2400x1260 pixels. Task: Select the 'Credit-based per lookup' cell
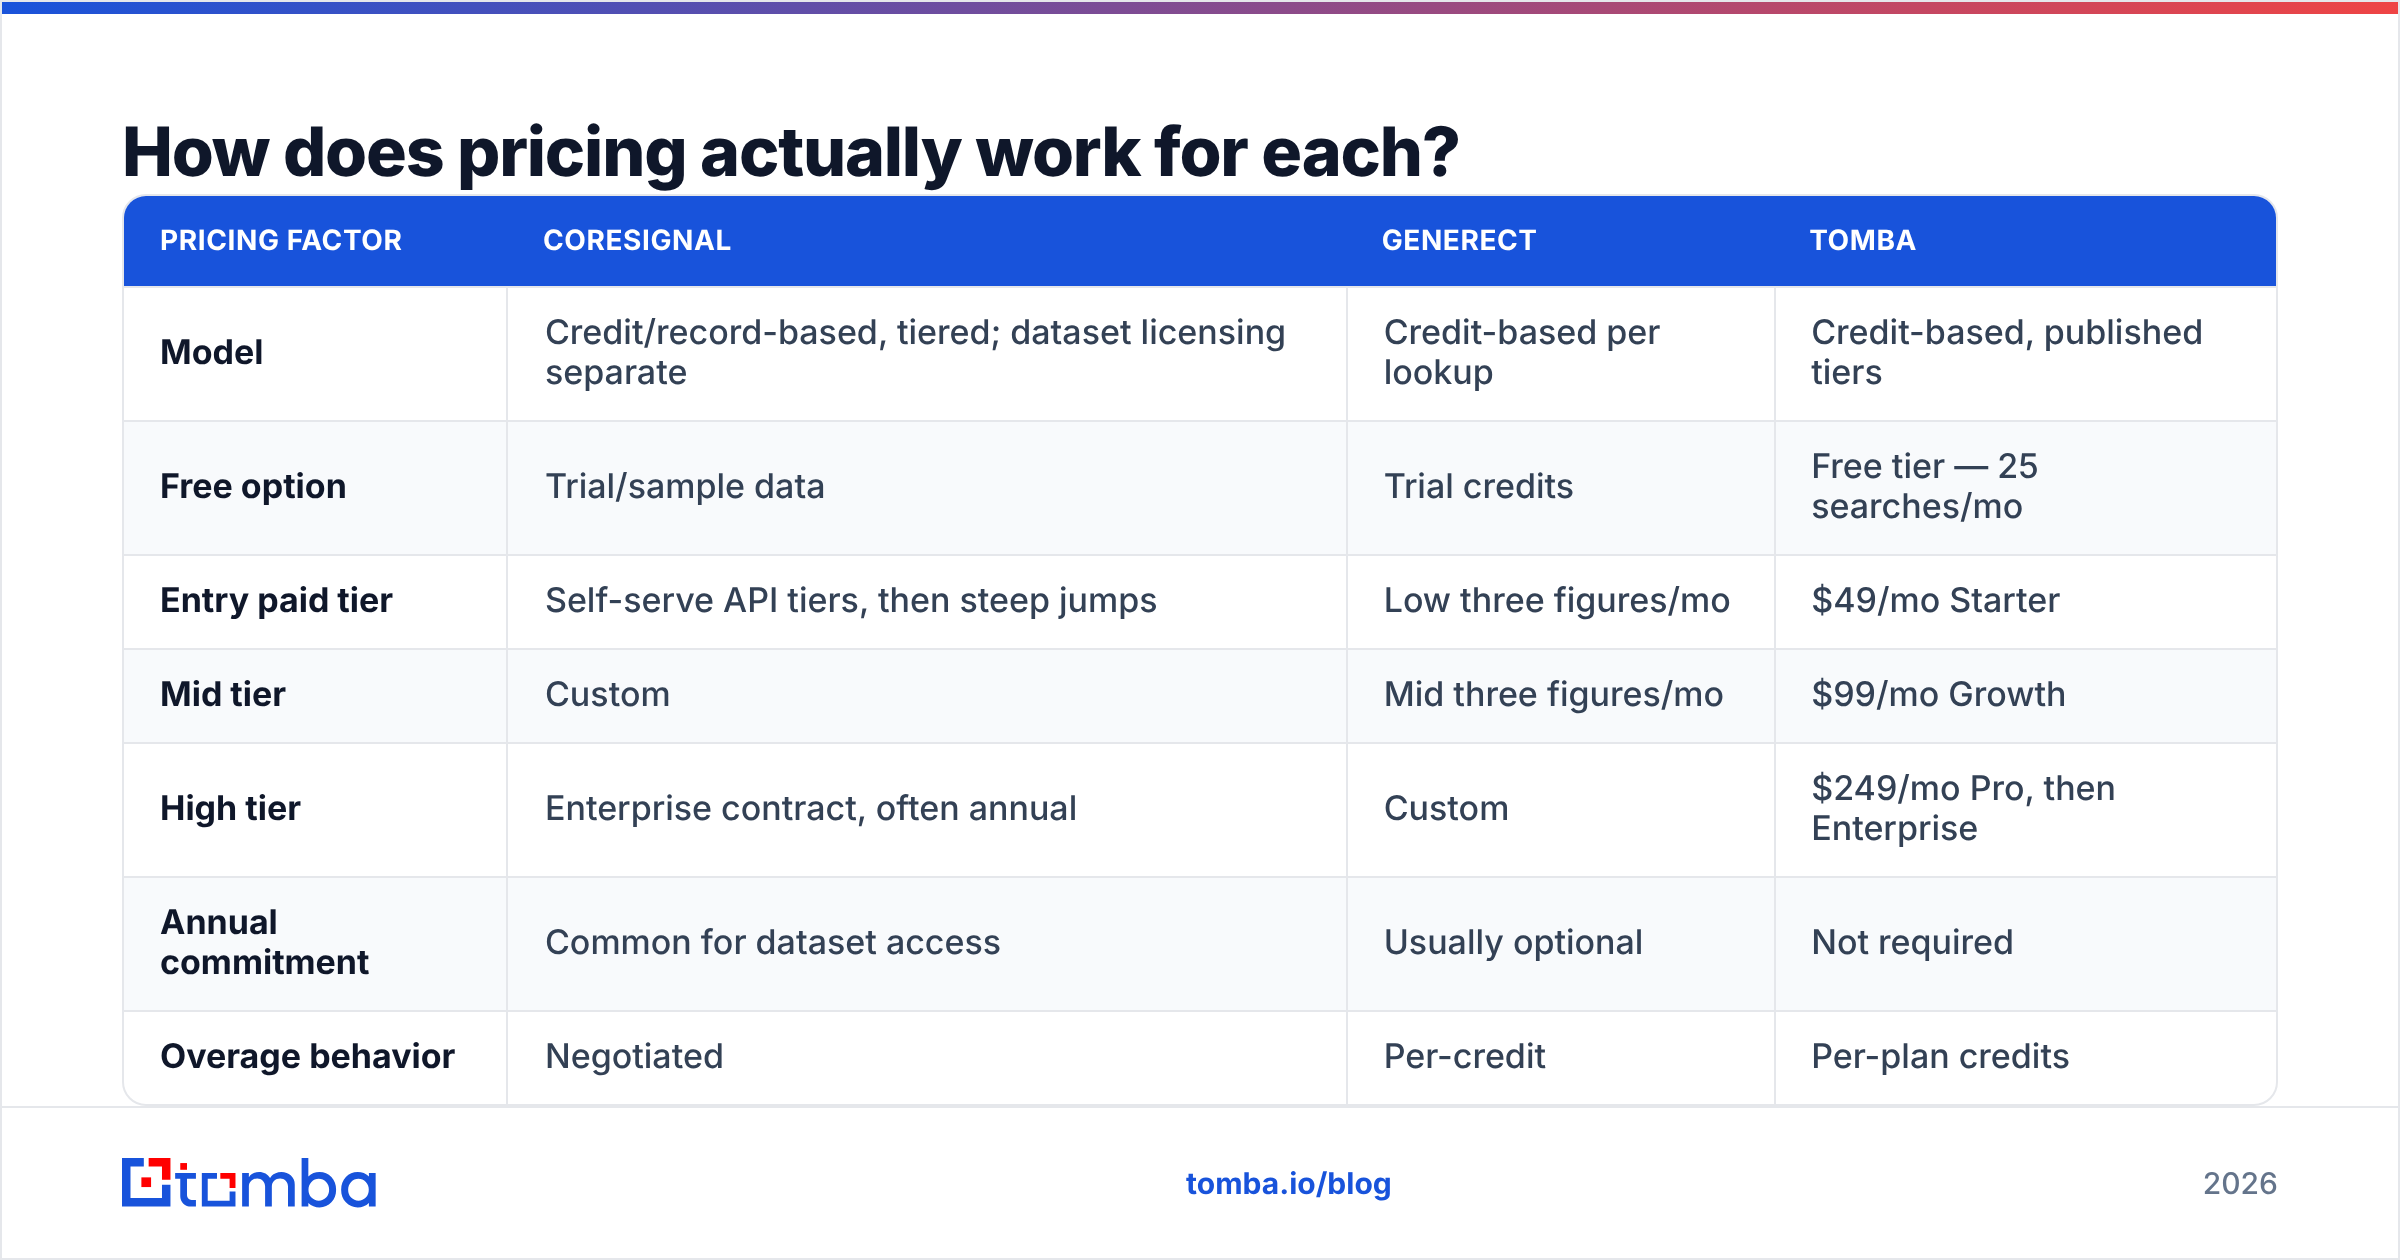click(1522, 352)
